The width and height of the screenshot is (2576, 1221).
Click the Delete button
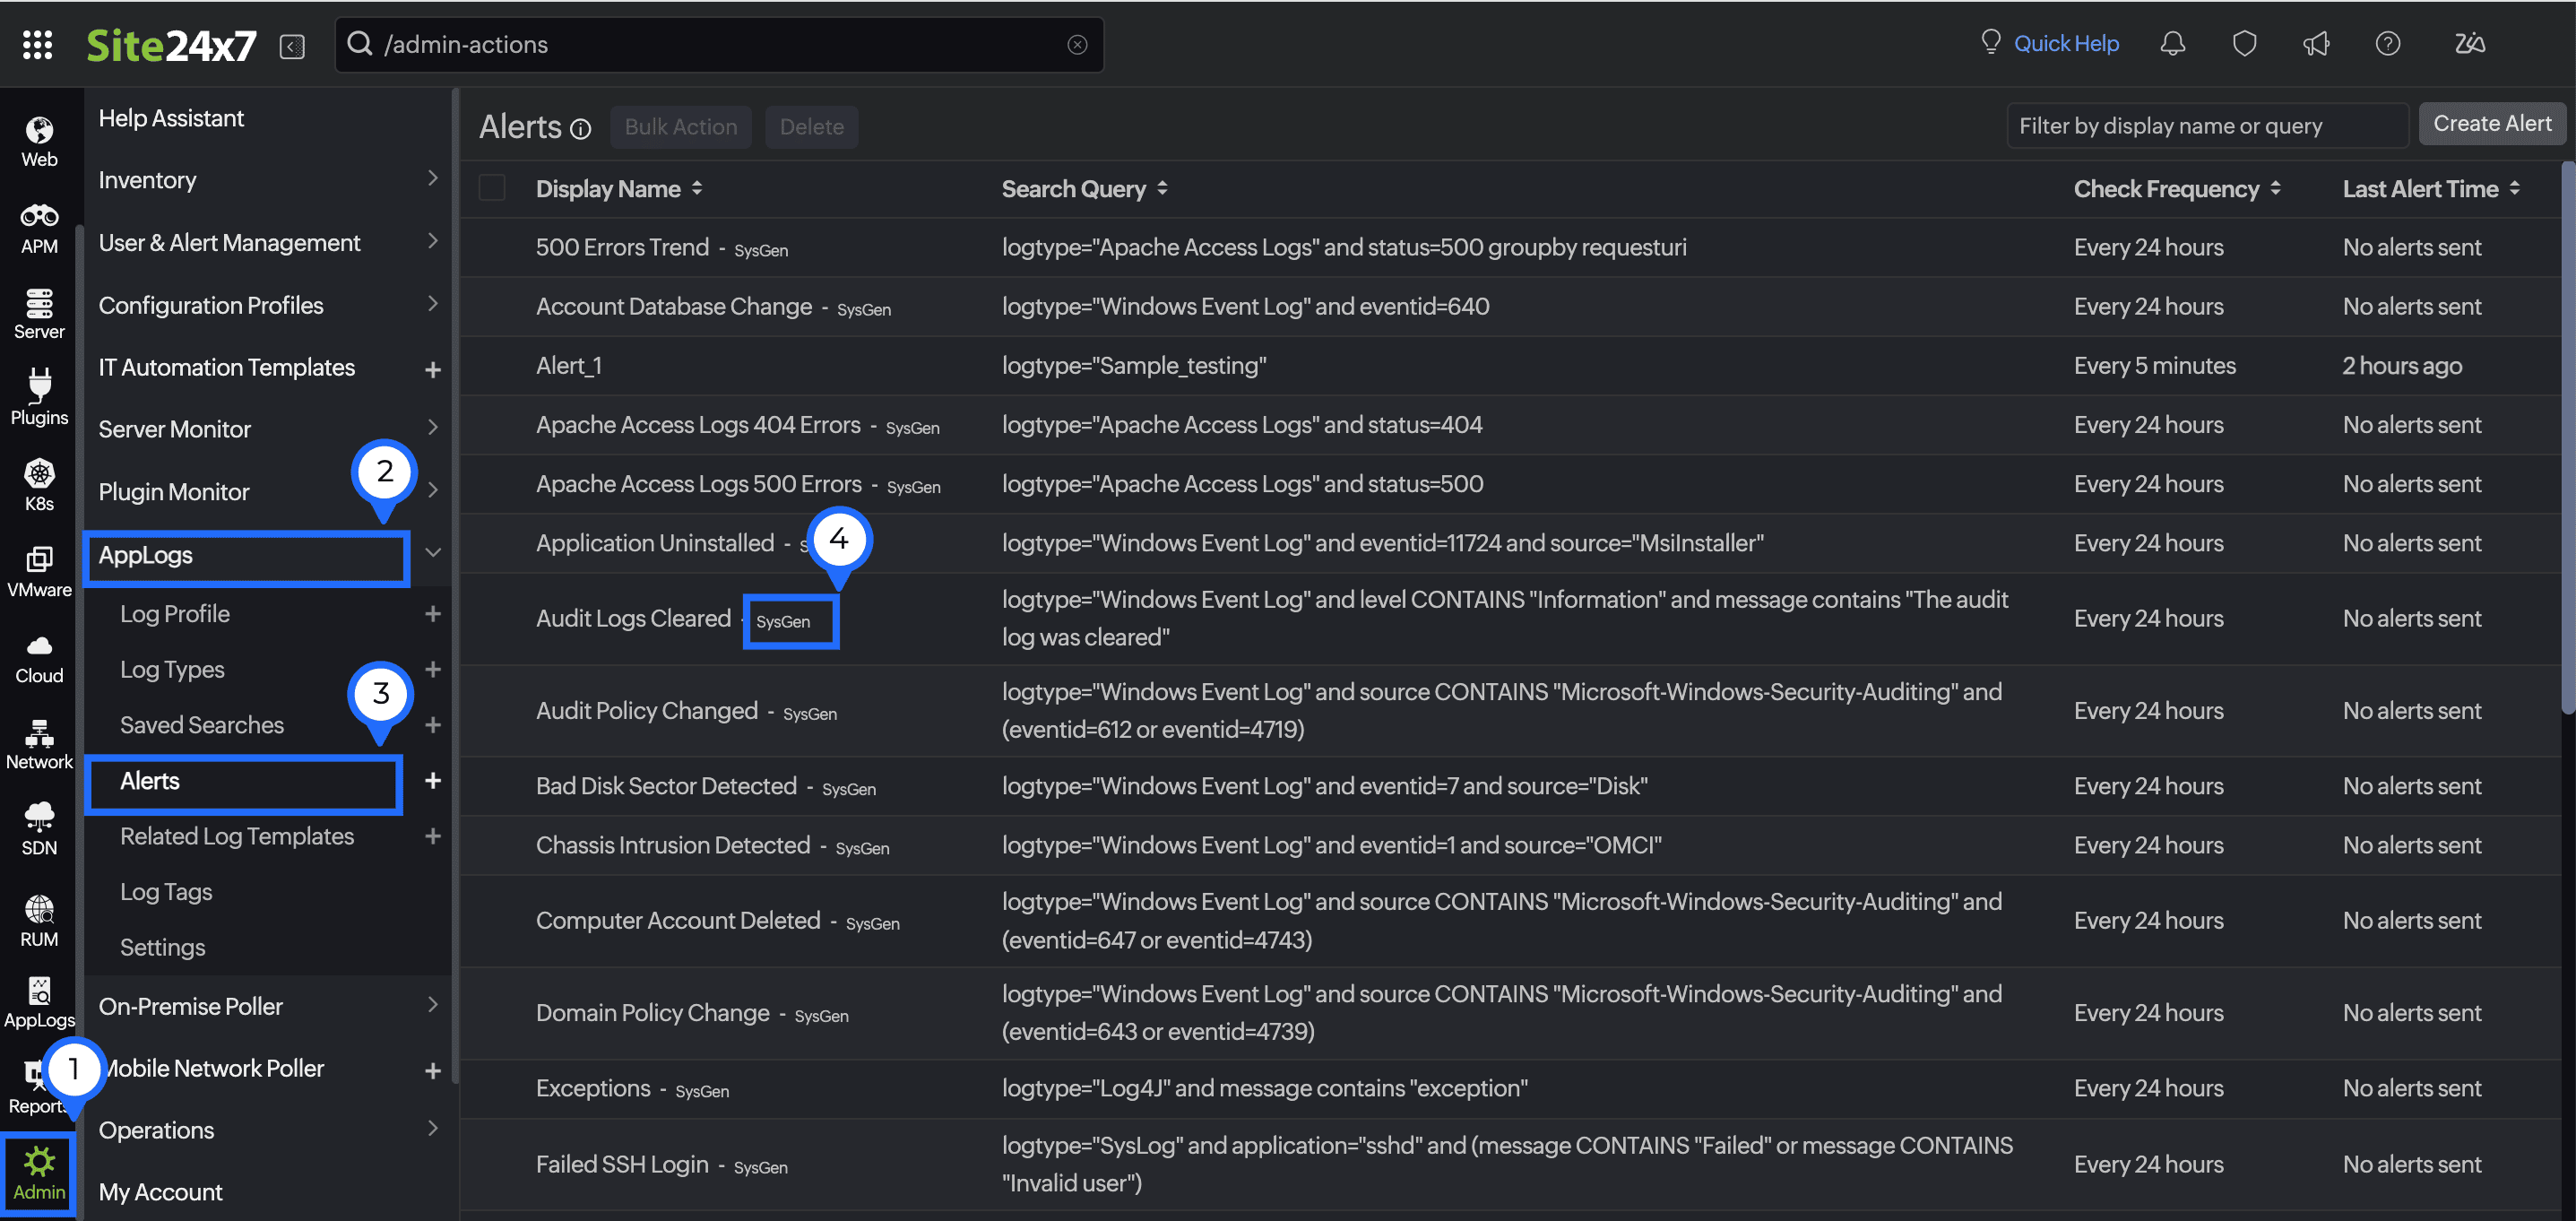click(x=811, y=126)
